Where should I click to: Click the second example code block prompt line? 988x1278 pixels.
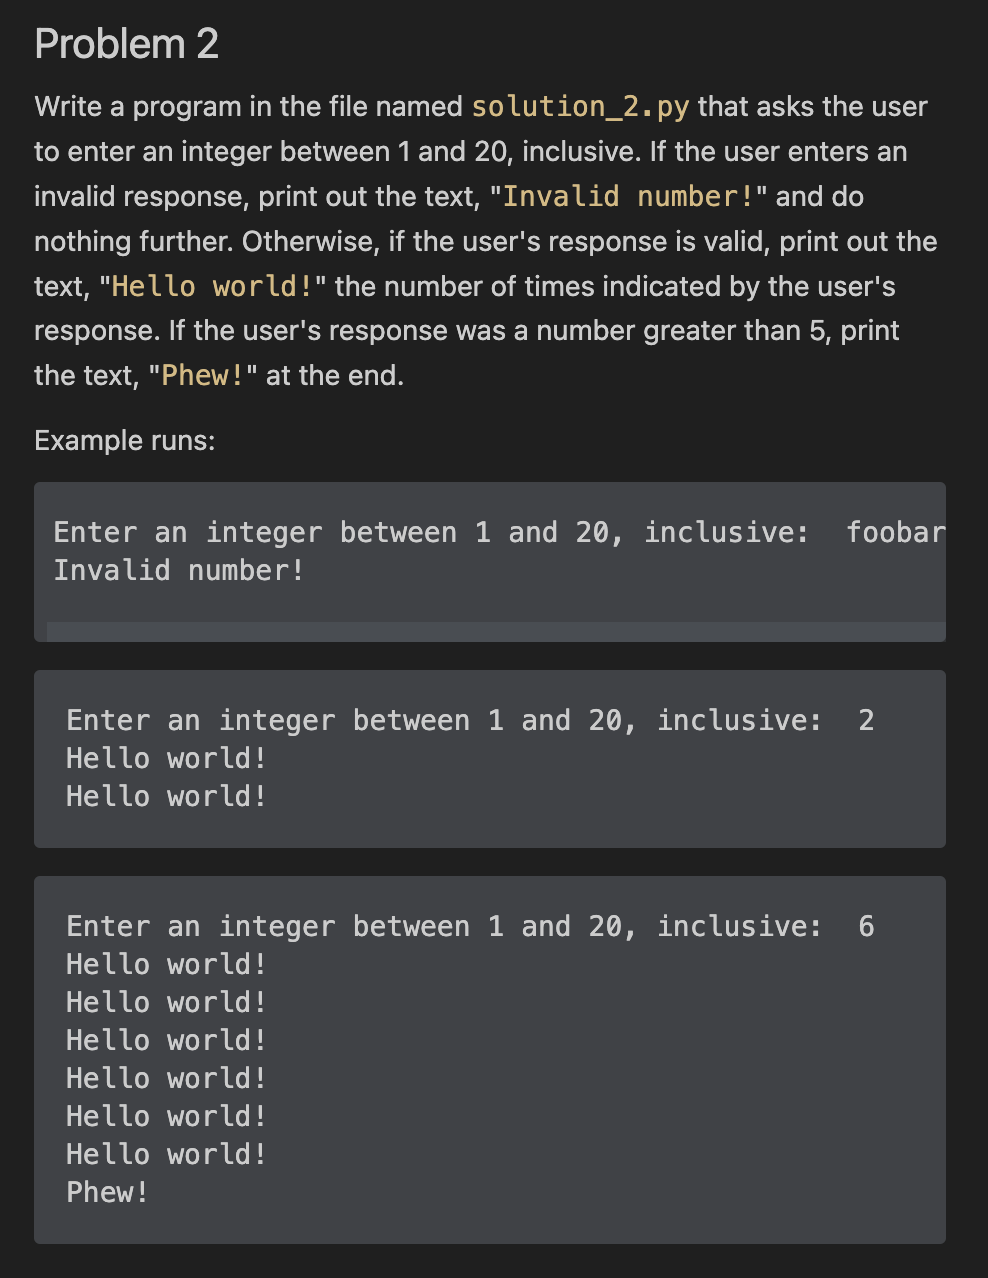point(470,720)
